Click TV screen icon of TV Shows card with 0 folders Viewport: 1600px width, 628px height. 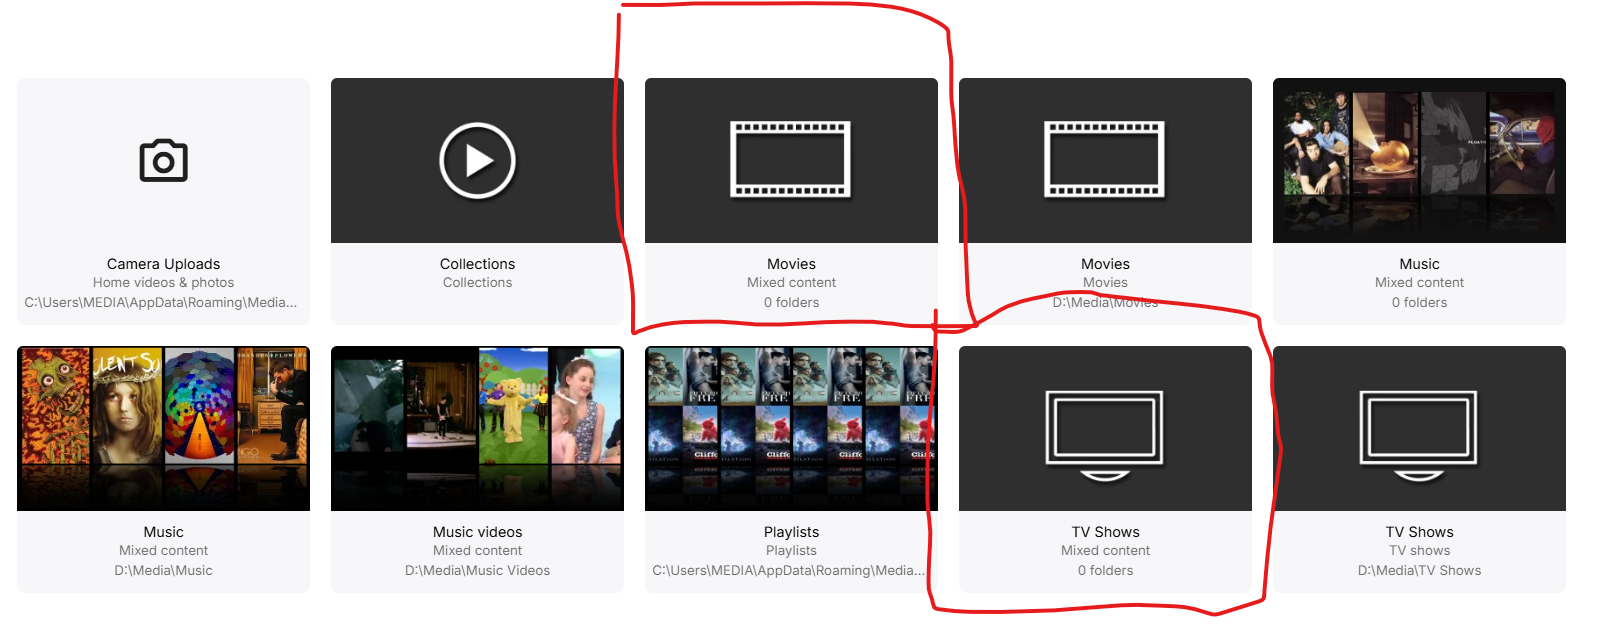click(x=1105, y=435)
